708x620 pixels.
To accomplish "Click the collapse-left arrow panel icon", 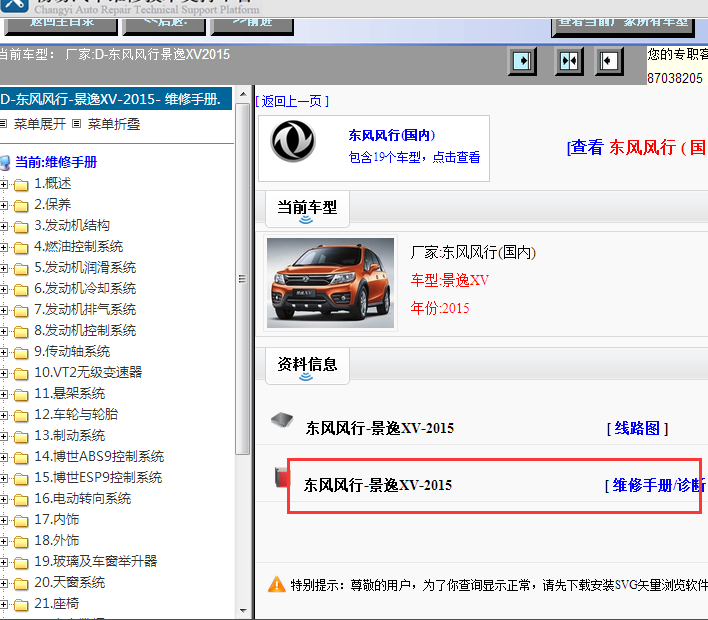I will coord(609,61).
